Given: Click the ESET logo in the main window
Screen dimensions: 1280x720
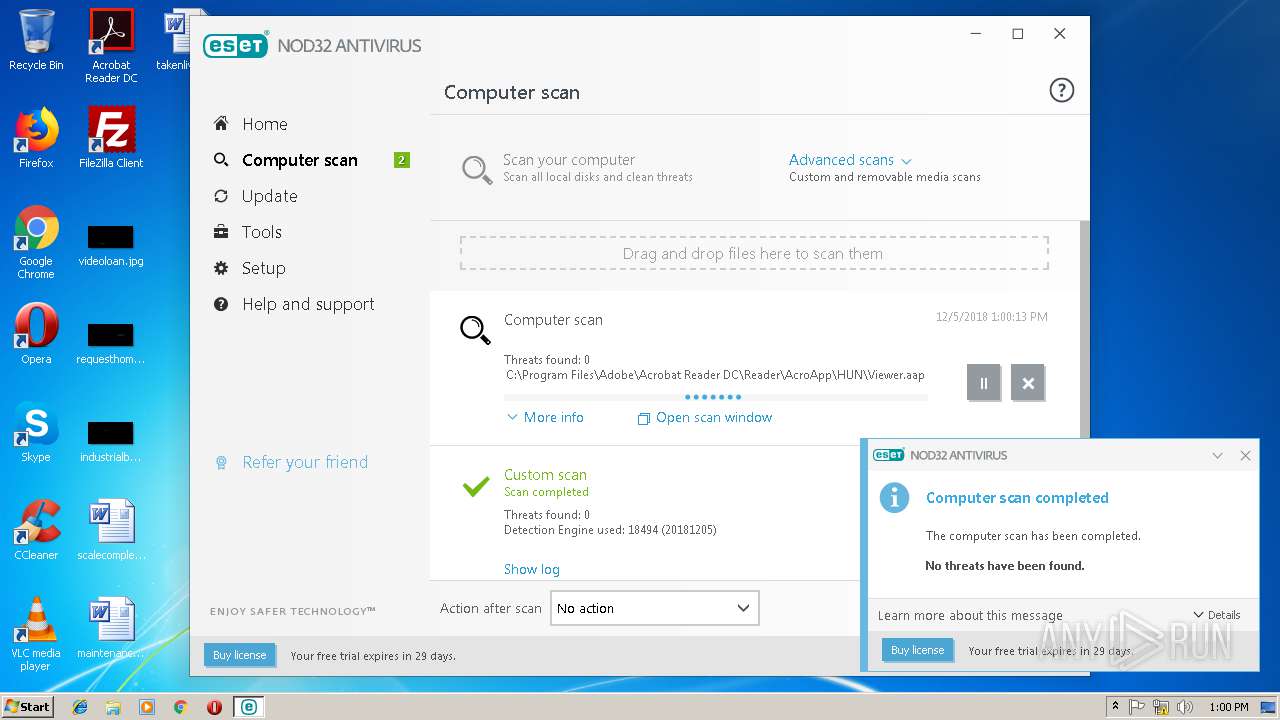Looking at the screenshot, I should 236,45.
